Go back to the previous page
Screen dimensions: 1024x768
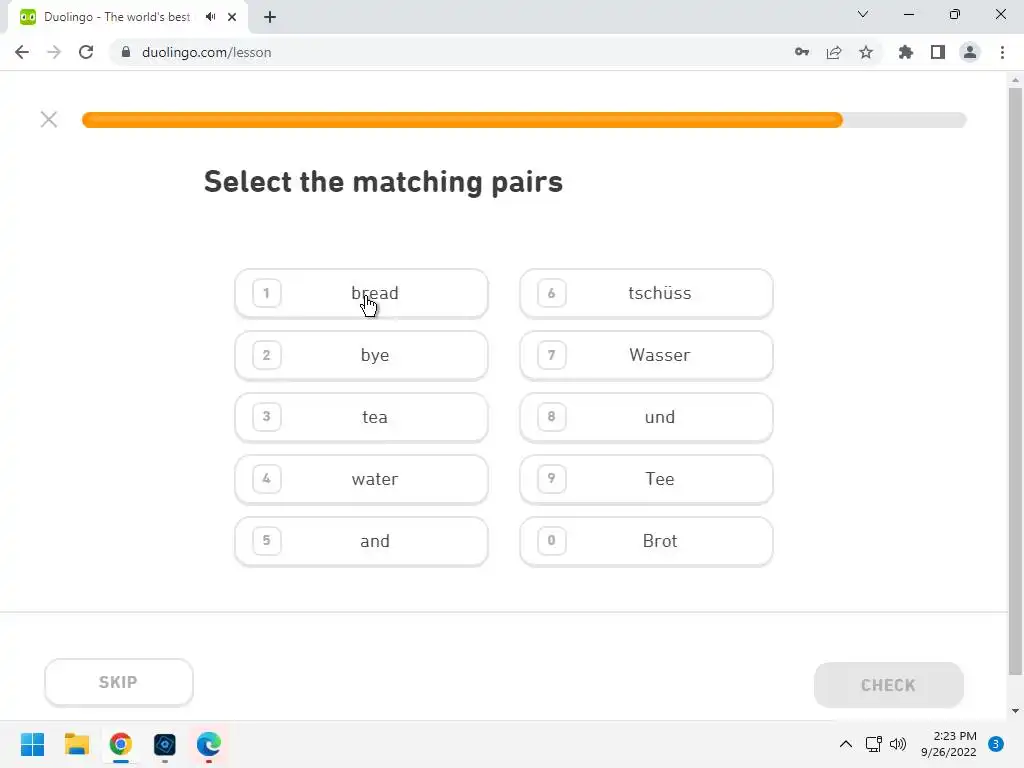click(x=22, y=52)
